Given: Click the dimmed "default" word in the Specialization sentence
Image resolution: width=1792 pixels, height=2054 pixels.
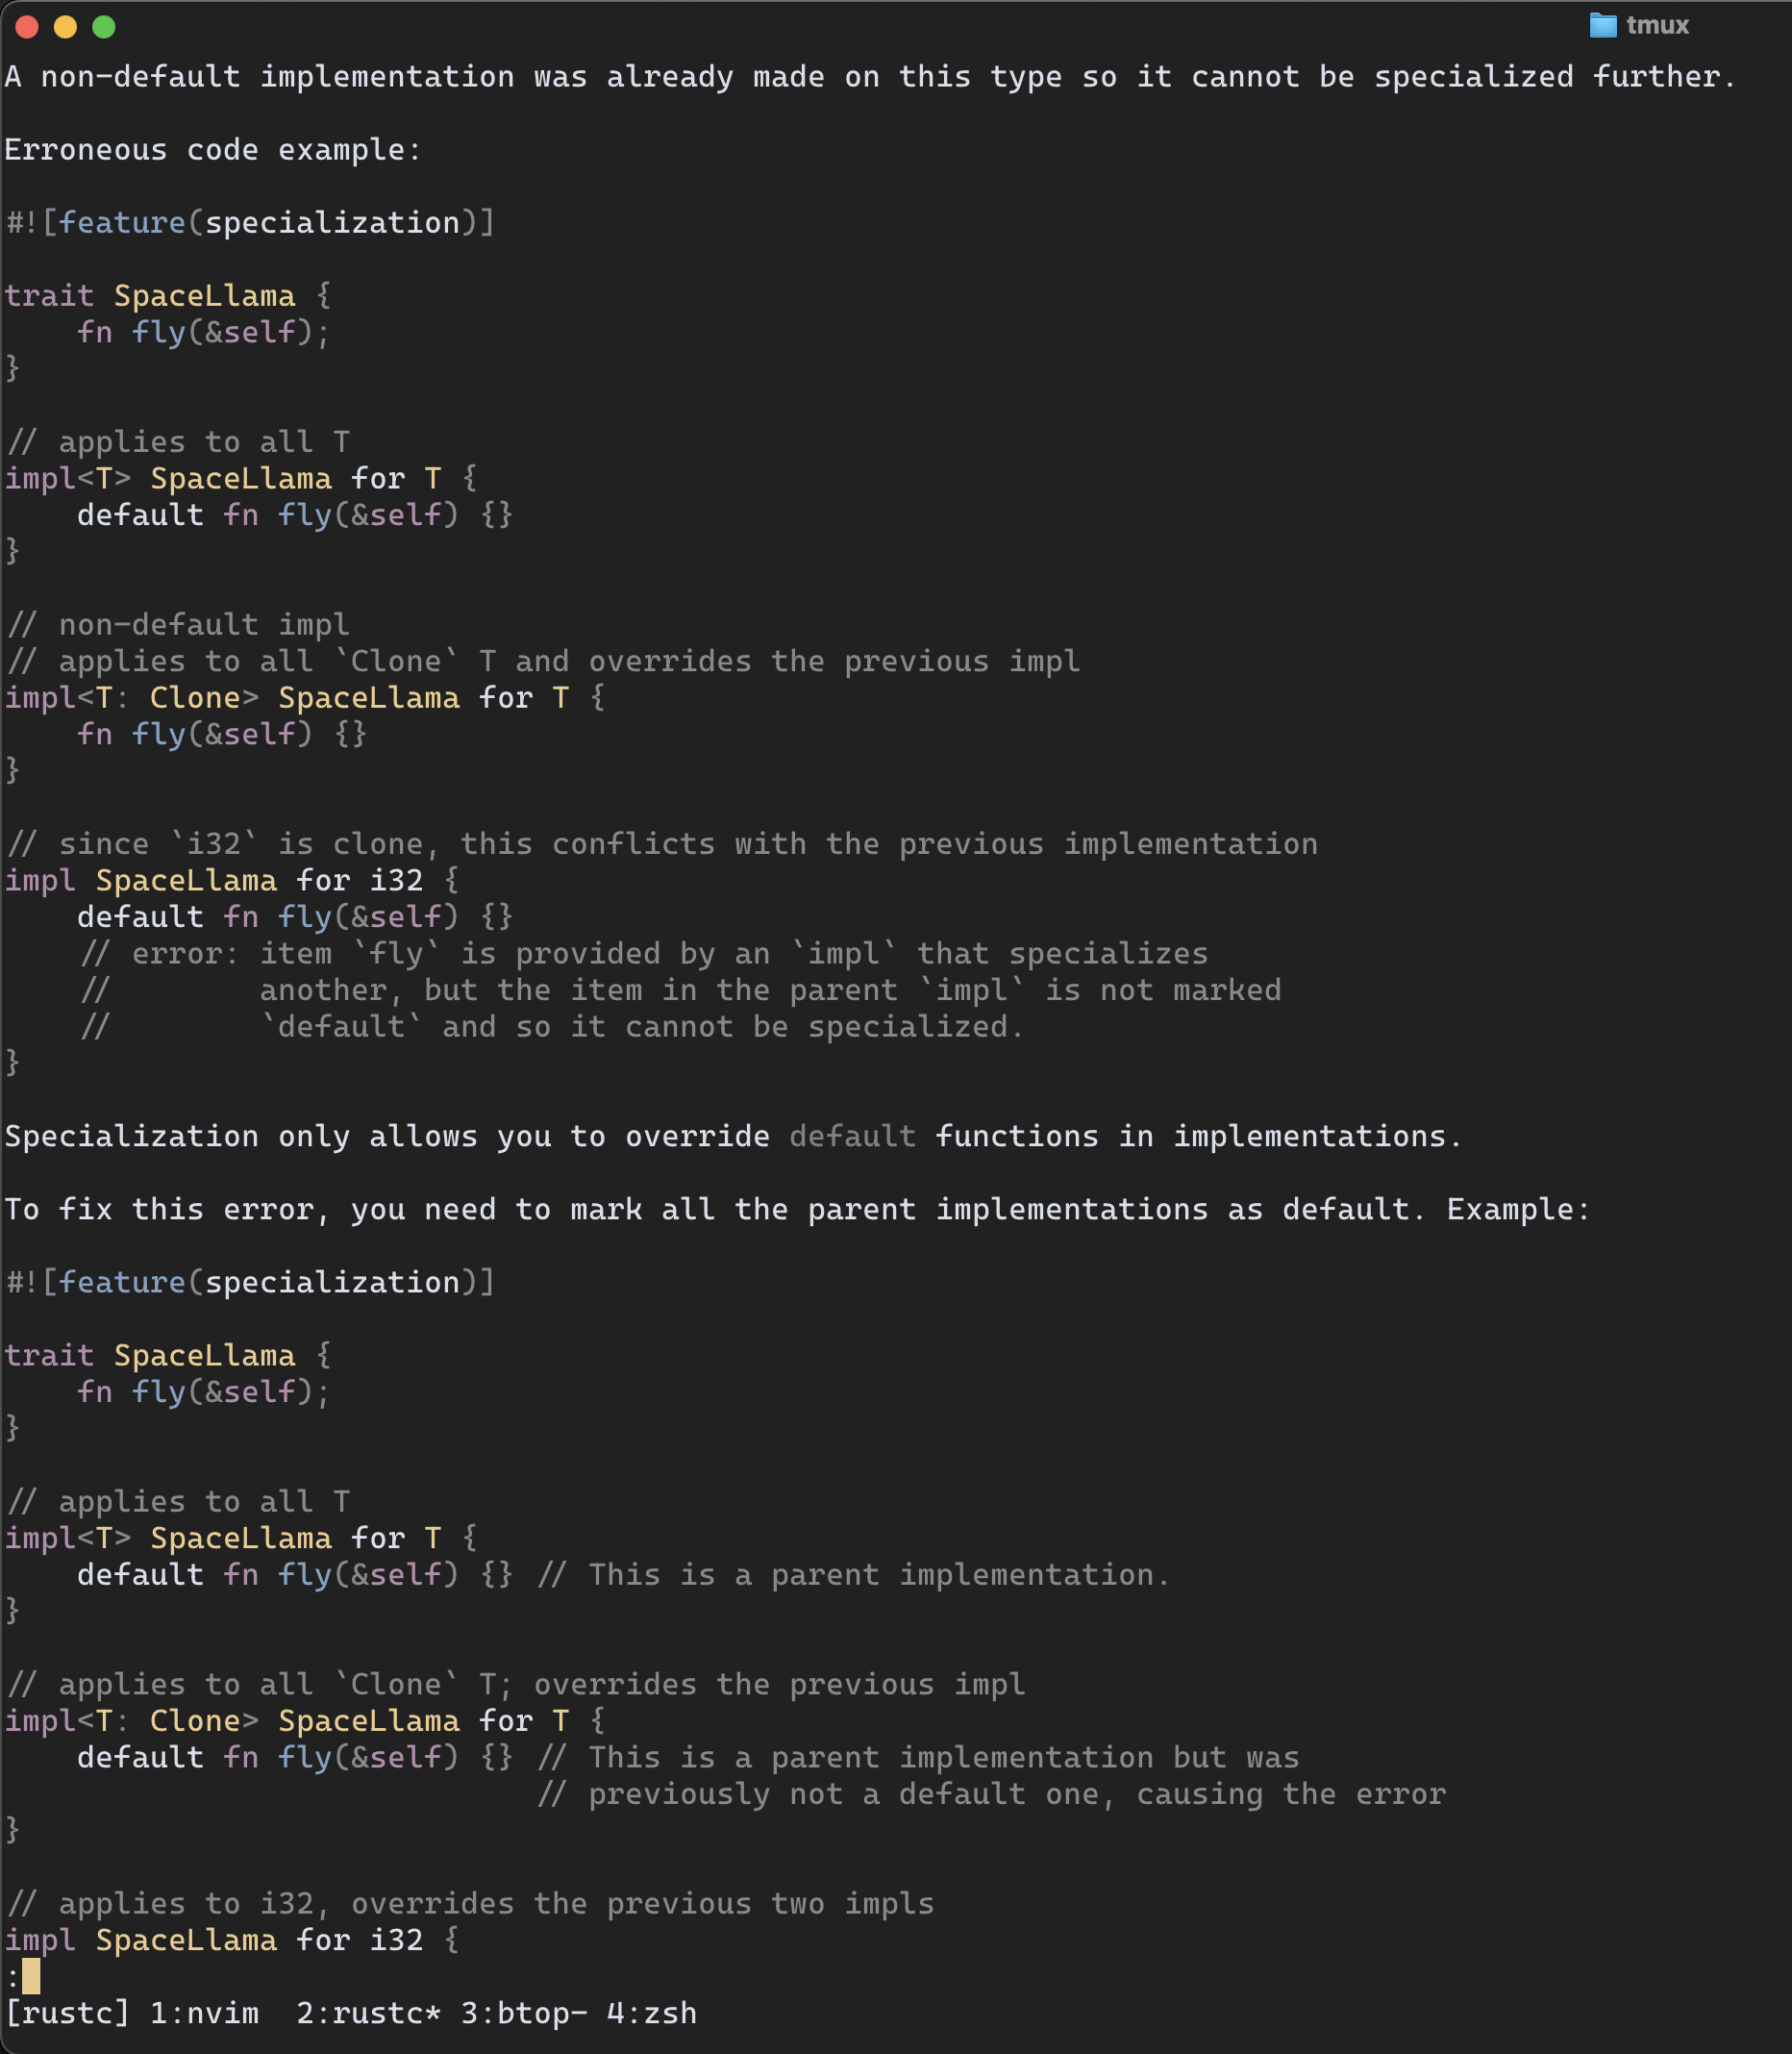Looking at the screenshot, I should pyautogui.click(x=852, y=1136).
